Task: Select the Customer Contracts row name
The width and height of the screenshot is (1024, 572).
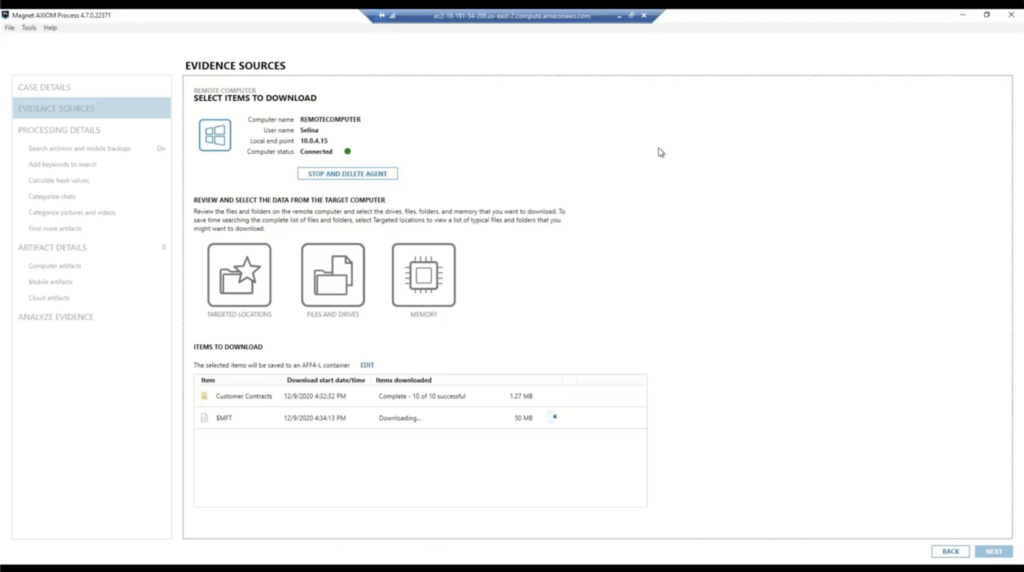Action: pos(244,396)
